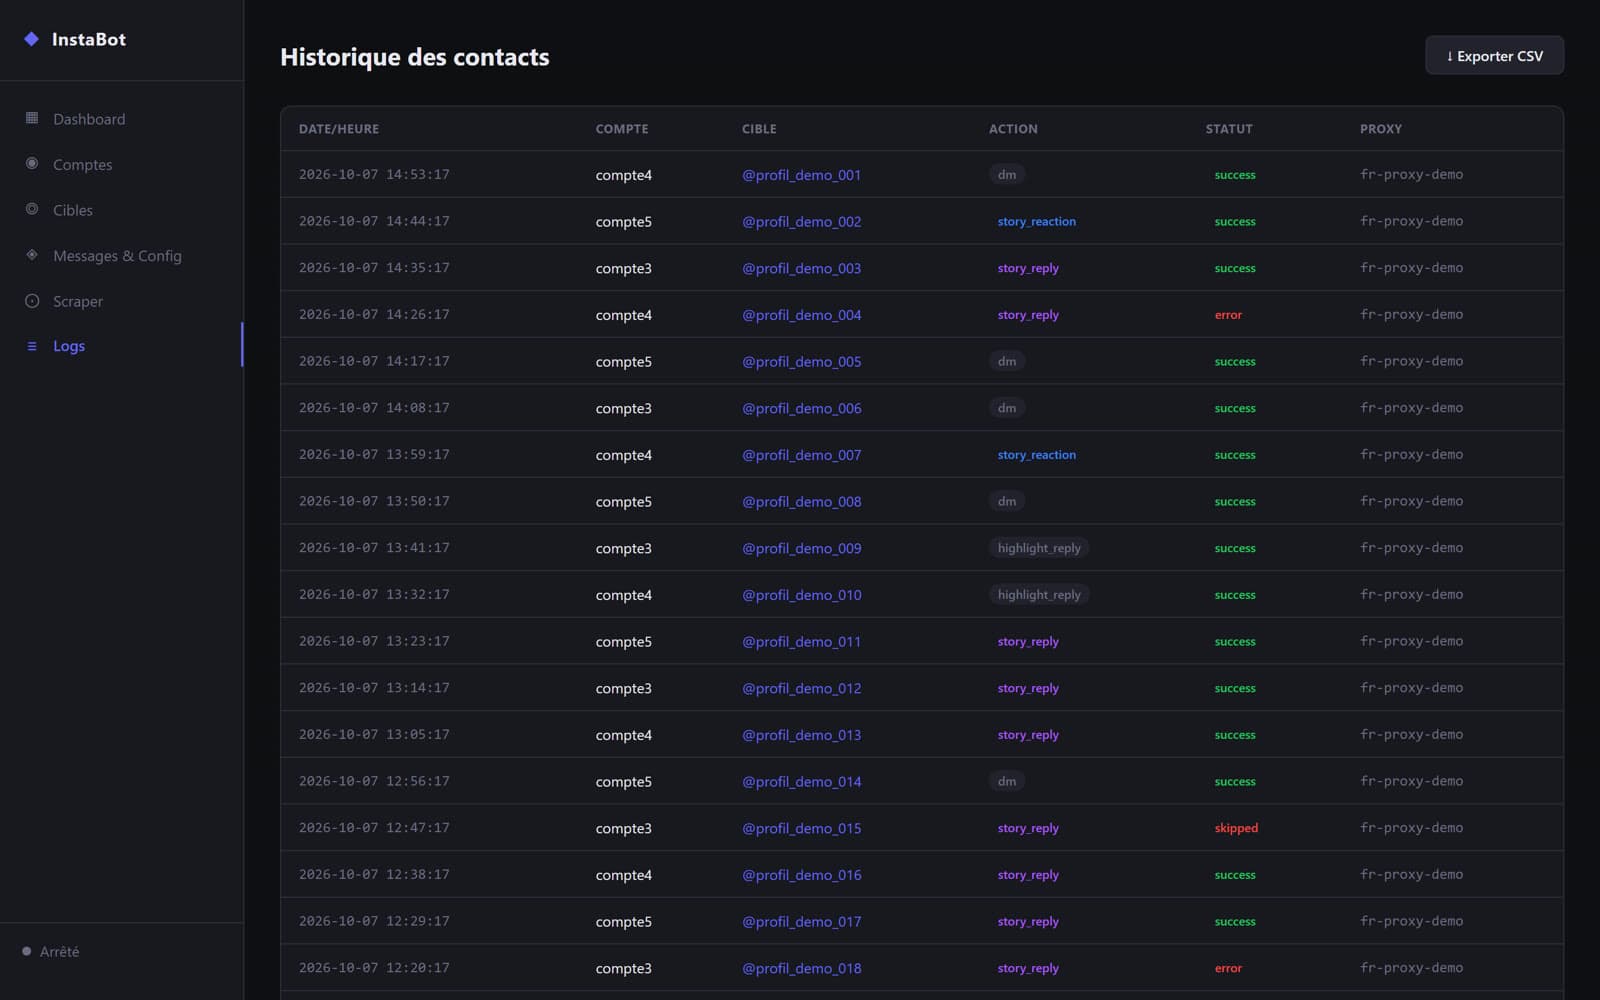Click the Cibles target icon
Screen dimensions: 1600x1000
pyautogui.click(x=32, y=209)
